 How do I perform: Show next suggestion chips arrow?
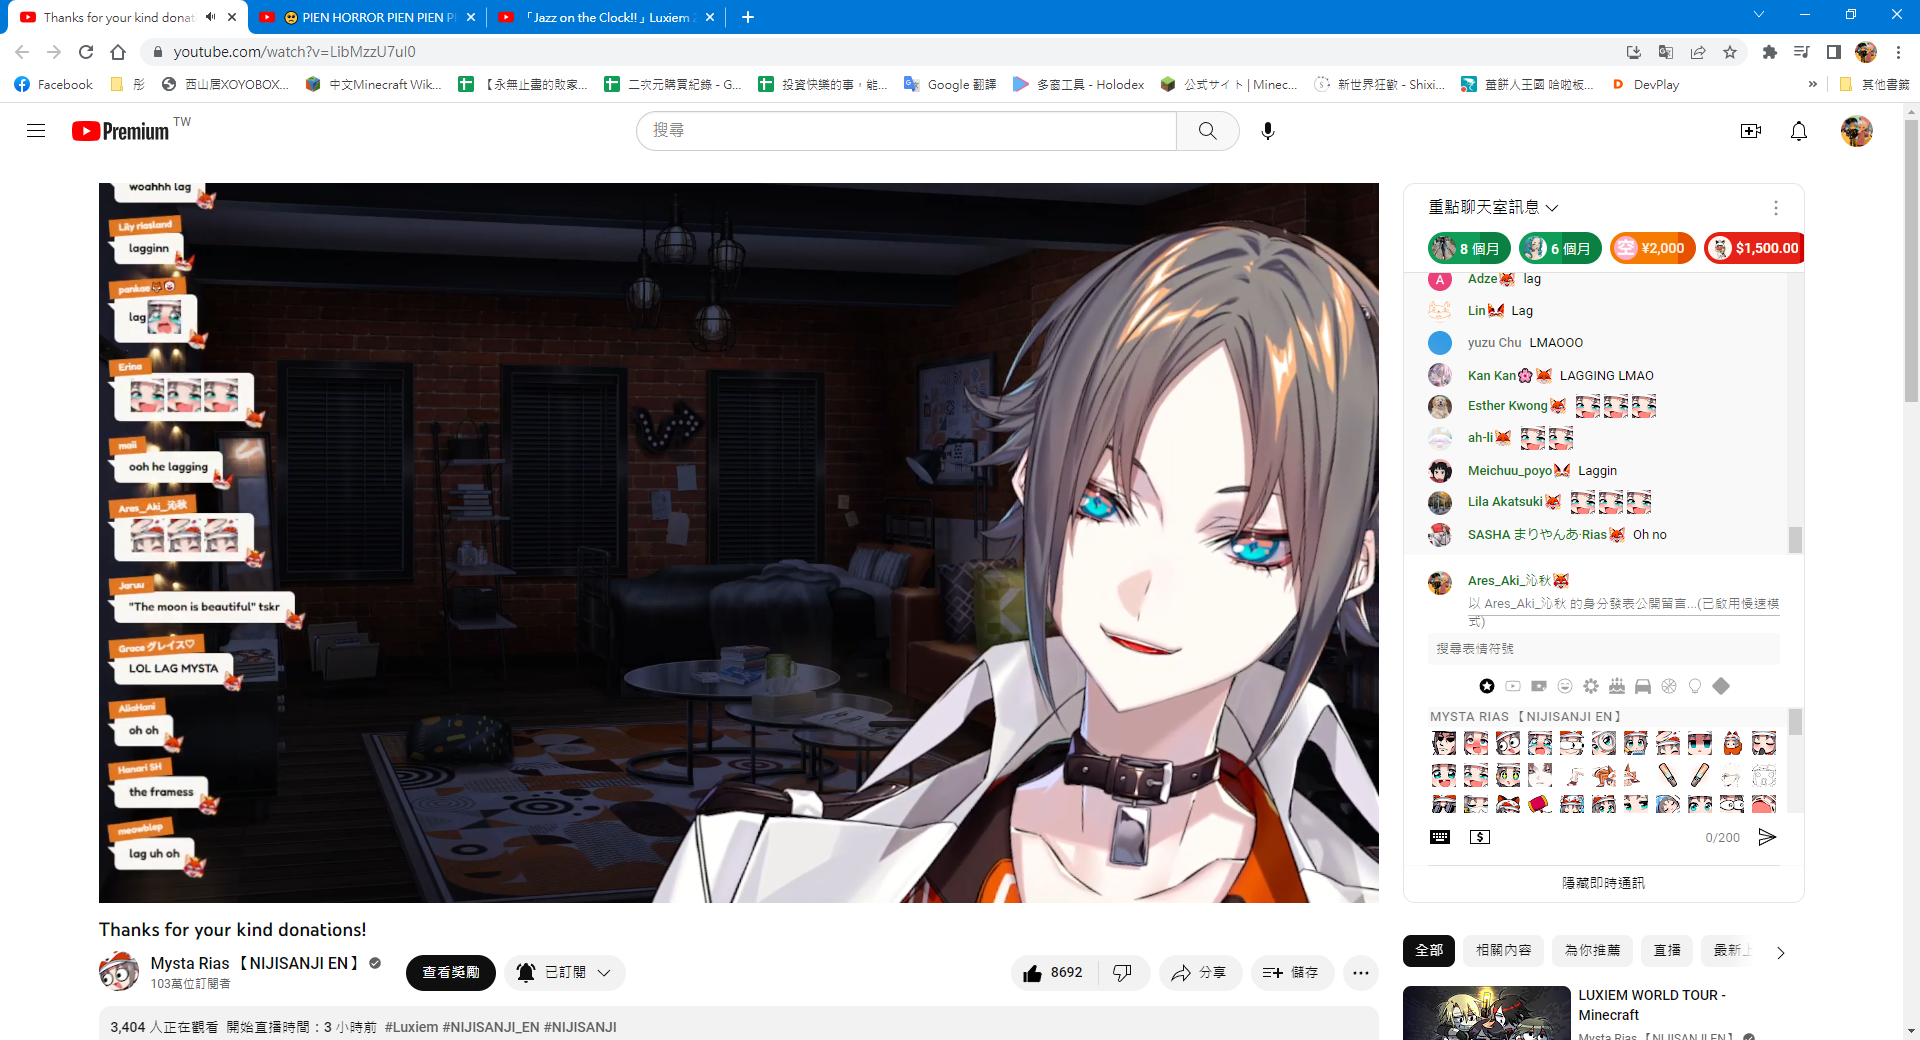pyautogui.click(x=1780, y=952)
